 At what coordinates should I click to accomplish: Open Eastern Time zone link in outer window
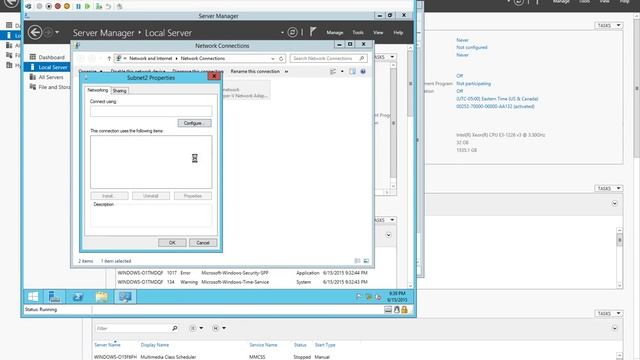coord(497,99)
